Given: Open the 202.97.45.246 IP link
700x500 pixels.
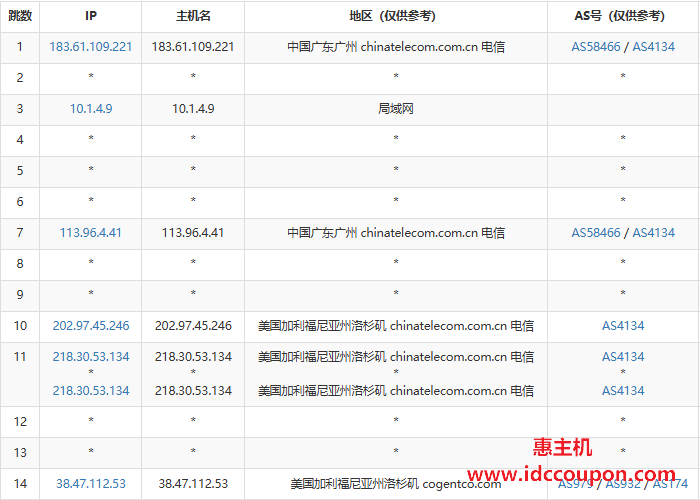Looking at the screenshot, I should [91, 325].
